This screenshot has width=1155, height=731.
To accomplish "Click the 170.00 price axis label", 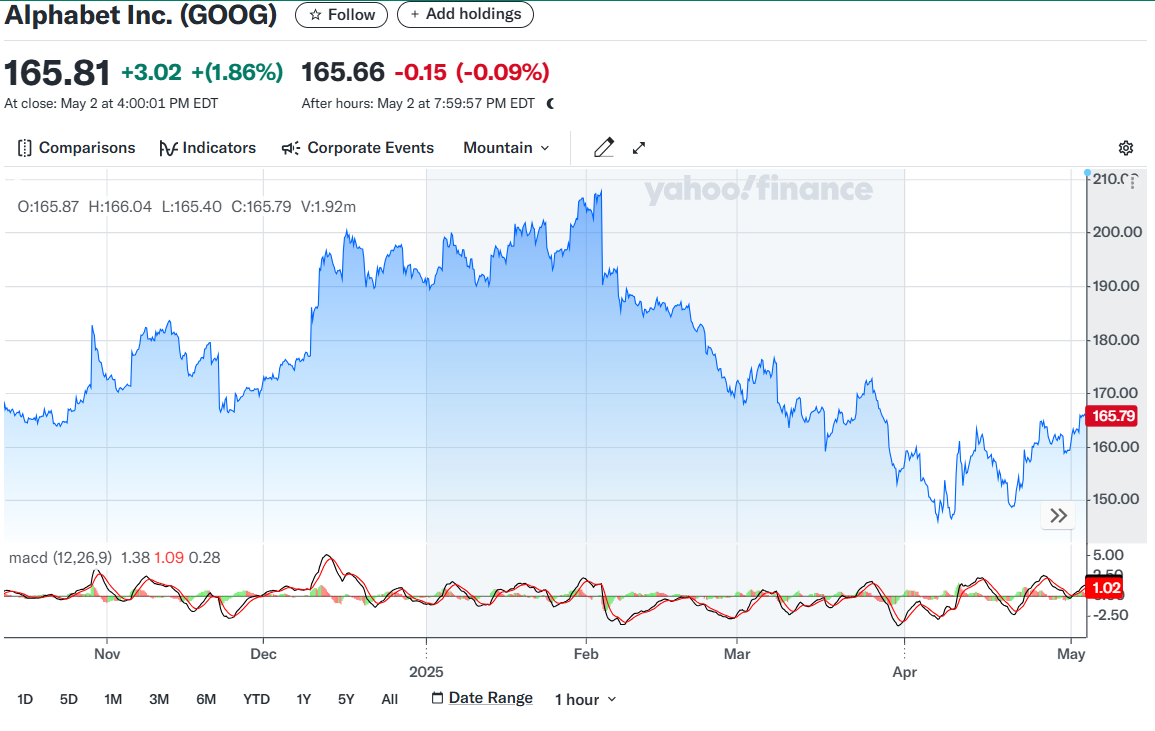I will coord(1117,393).
